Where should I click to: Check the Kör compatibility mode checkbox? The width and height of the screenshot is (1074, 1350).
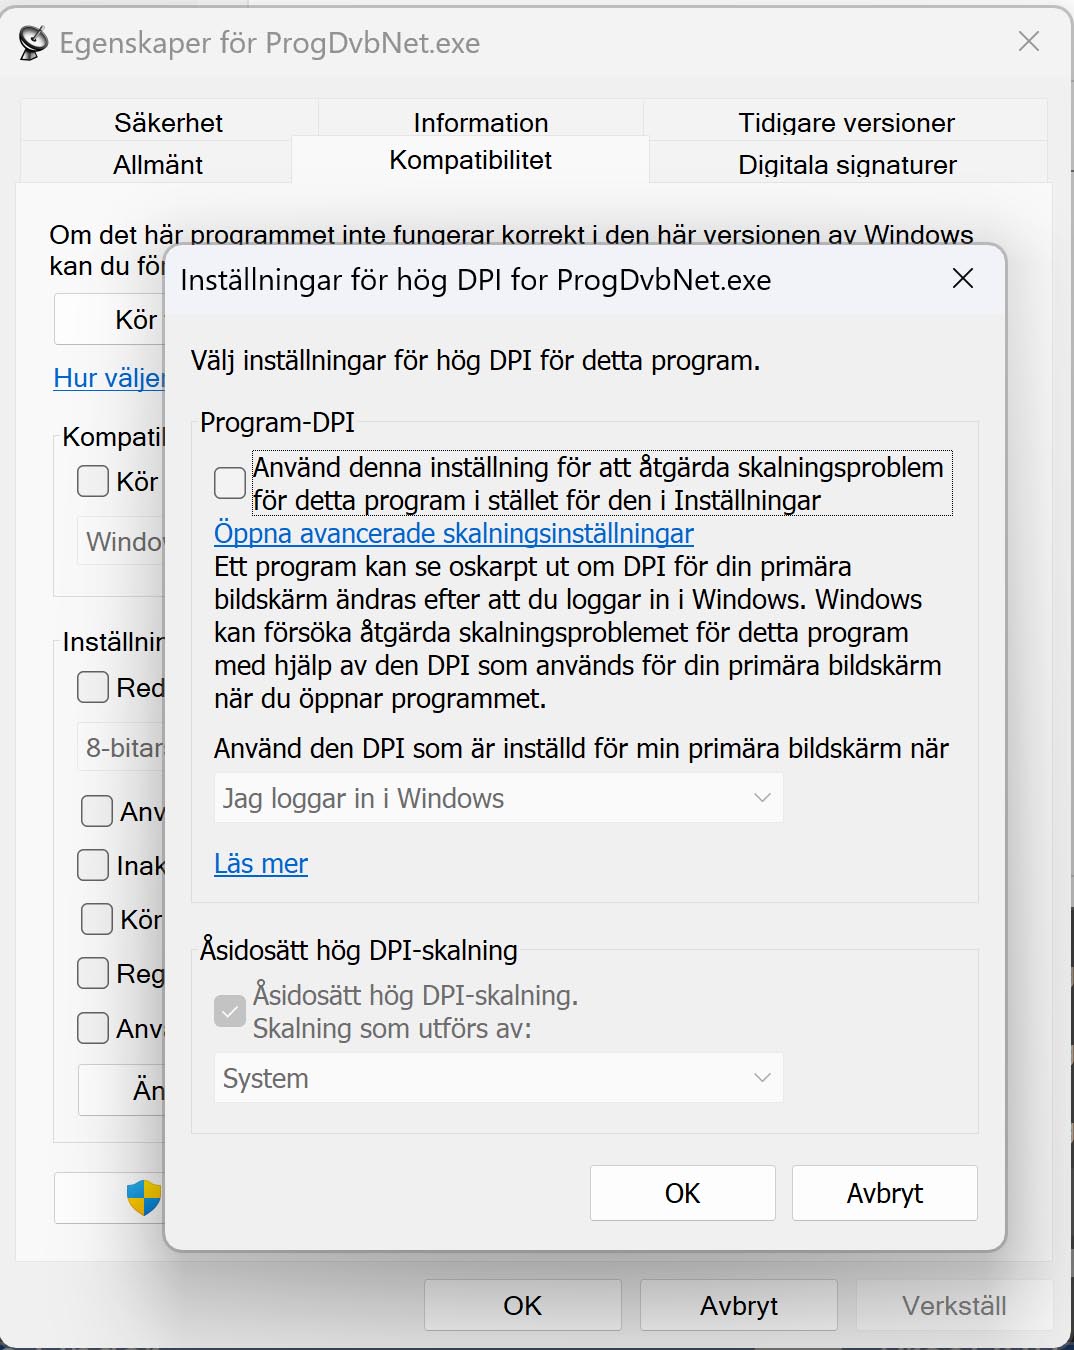click(x=94, y=482)
